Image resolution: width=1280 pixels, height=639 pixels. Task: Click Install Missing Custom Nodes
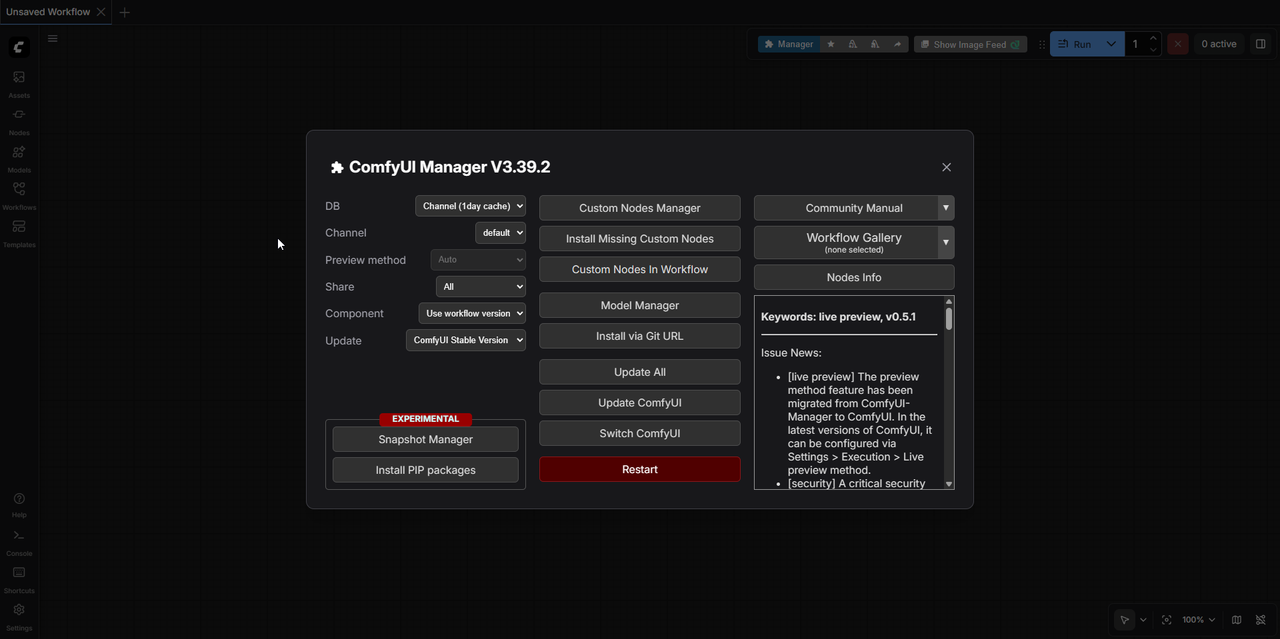pos(640,239)
